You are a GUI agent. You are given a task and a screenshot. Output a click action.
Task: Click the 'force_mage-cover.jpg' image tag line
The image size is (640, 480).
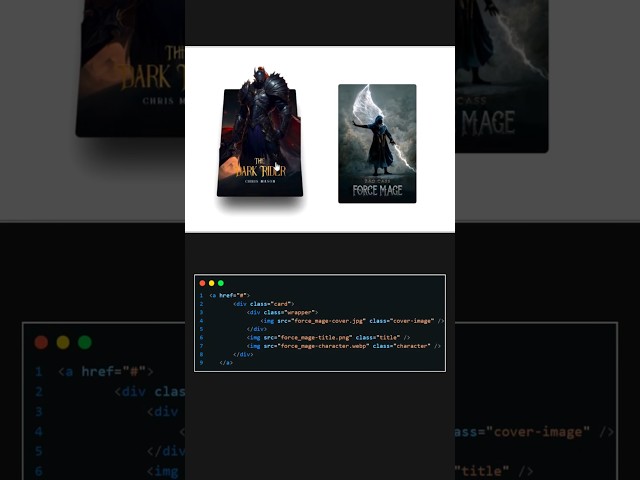tap(352, 321)
